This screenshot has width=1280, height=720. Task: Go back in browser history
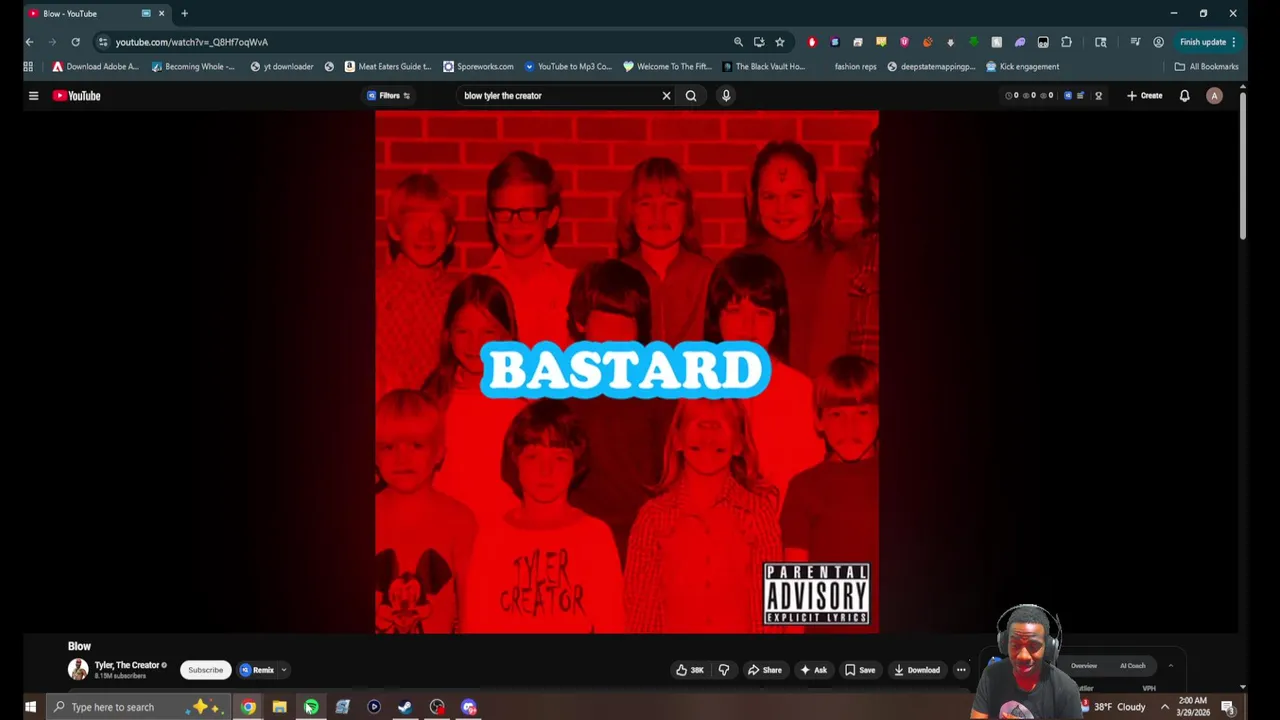click(x=29, y=42)
